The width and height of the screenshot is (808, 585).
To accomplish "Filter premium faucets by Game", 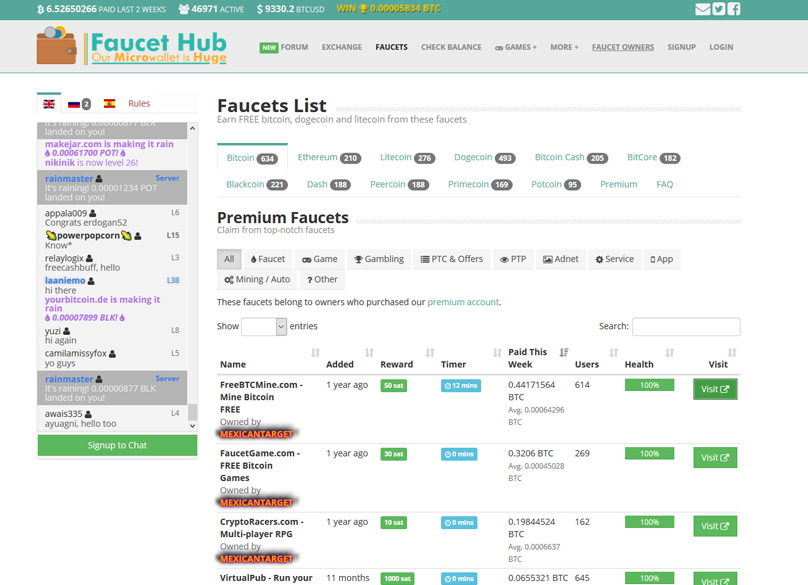I will [319, 259].
